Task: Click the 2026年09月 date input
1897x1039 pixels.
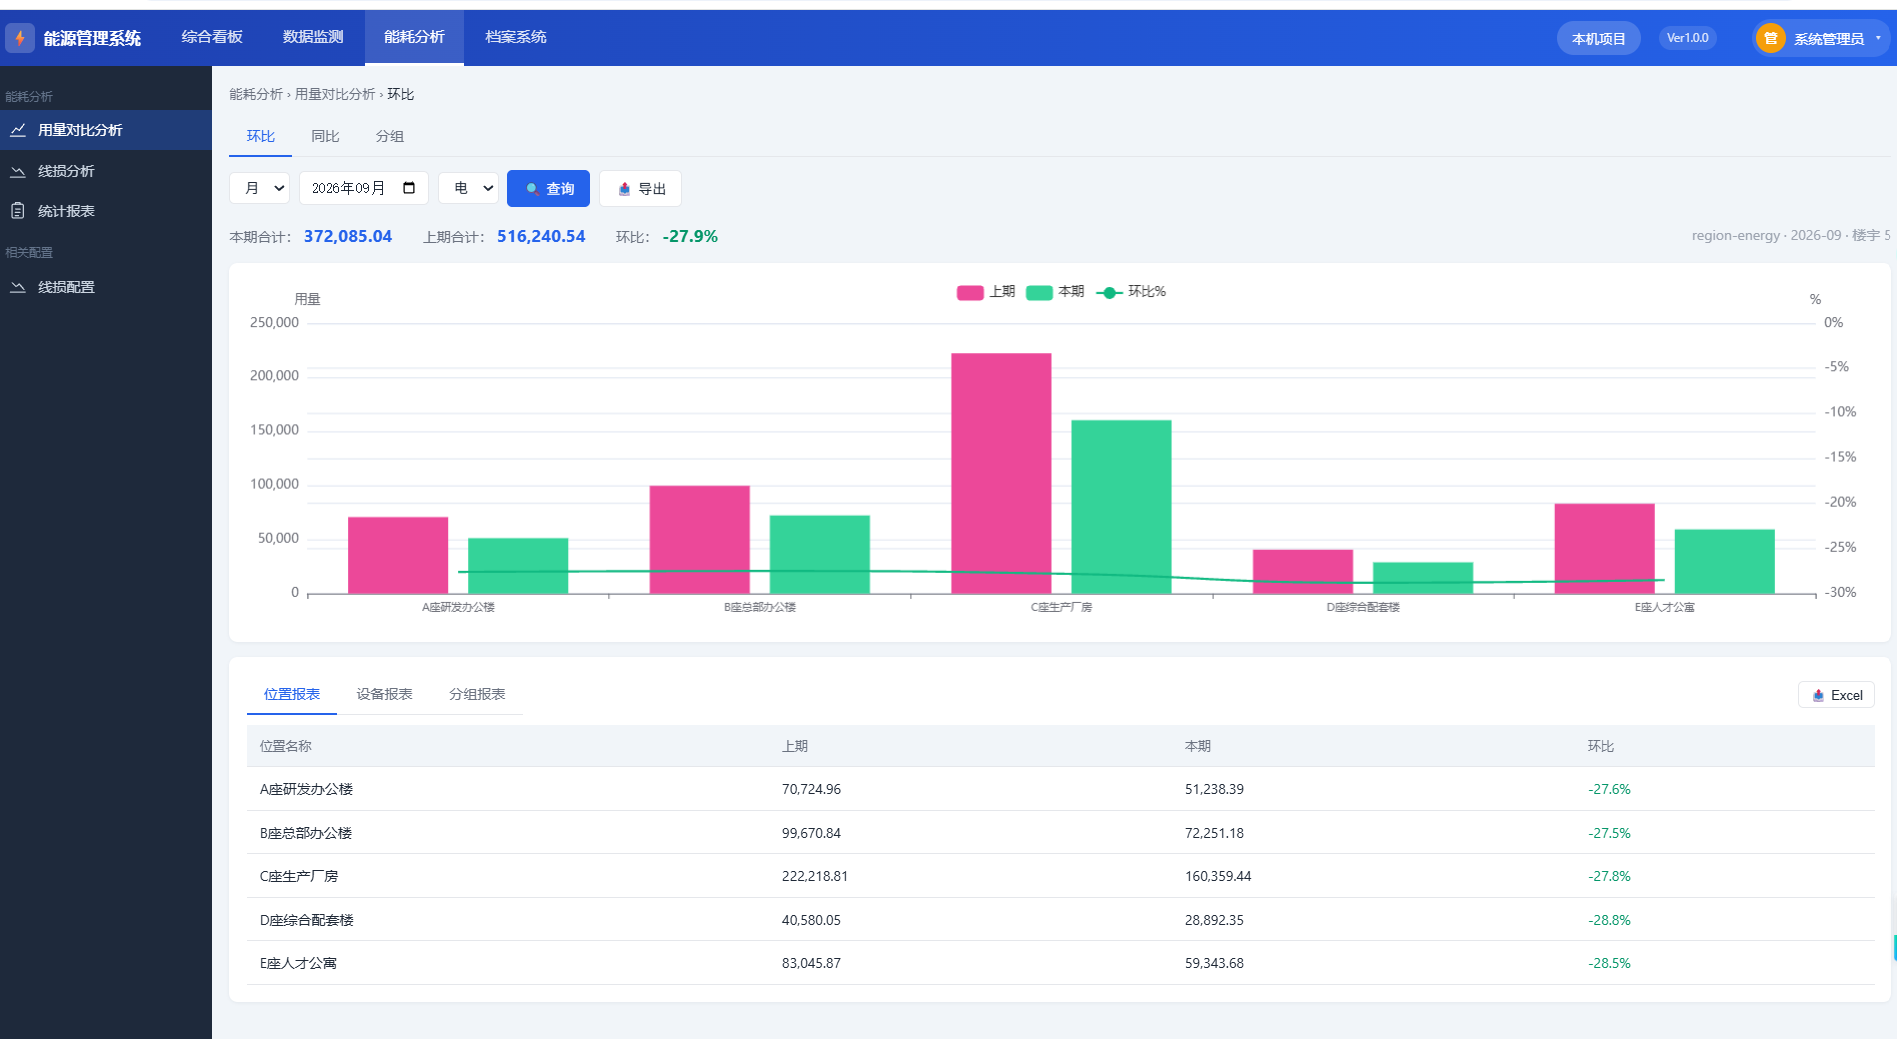Action: pos(364,188)
